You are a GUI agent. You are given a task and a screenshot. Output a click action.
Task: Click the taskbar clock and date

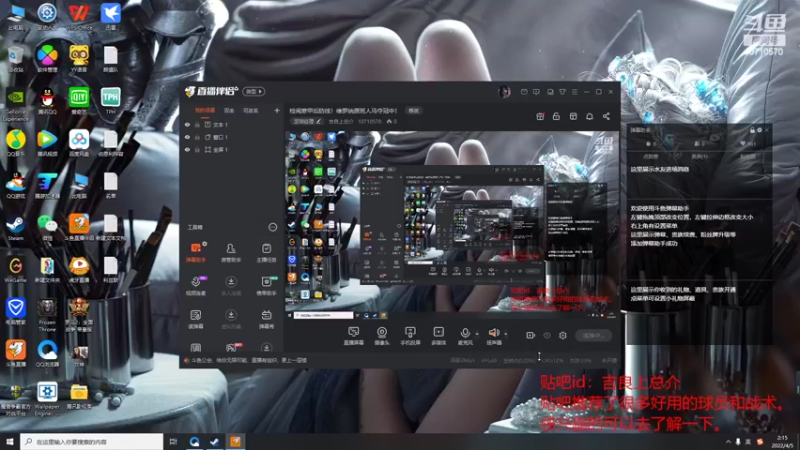782,441
